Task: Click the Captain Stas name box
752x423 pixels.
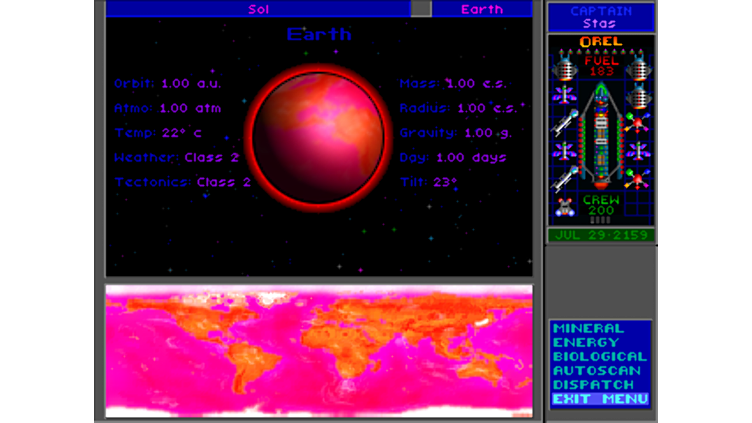Action: [x=601, y=16]
